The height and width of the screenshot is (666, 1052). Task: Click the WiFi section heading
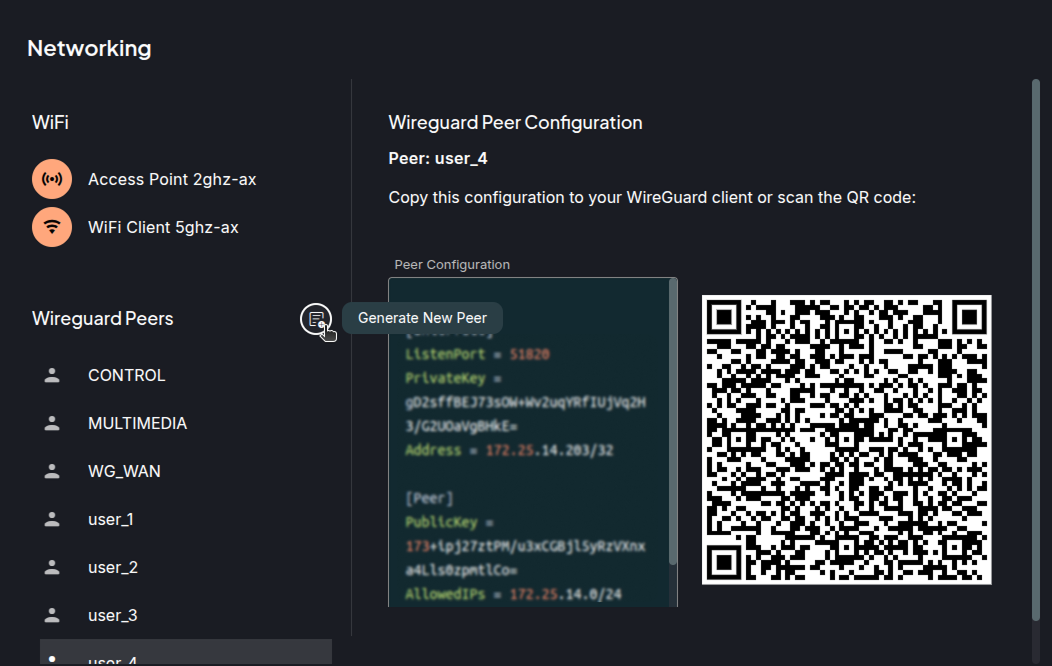pyautogui.click(x=50, y=123)
